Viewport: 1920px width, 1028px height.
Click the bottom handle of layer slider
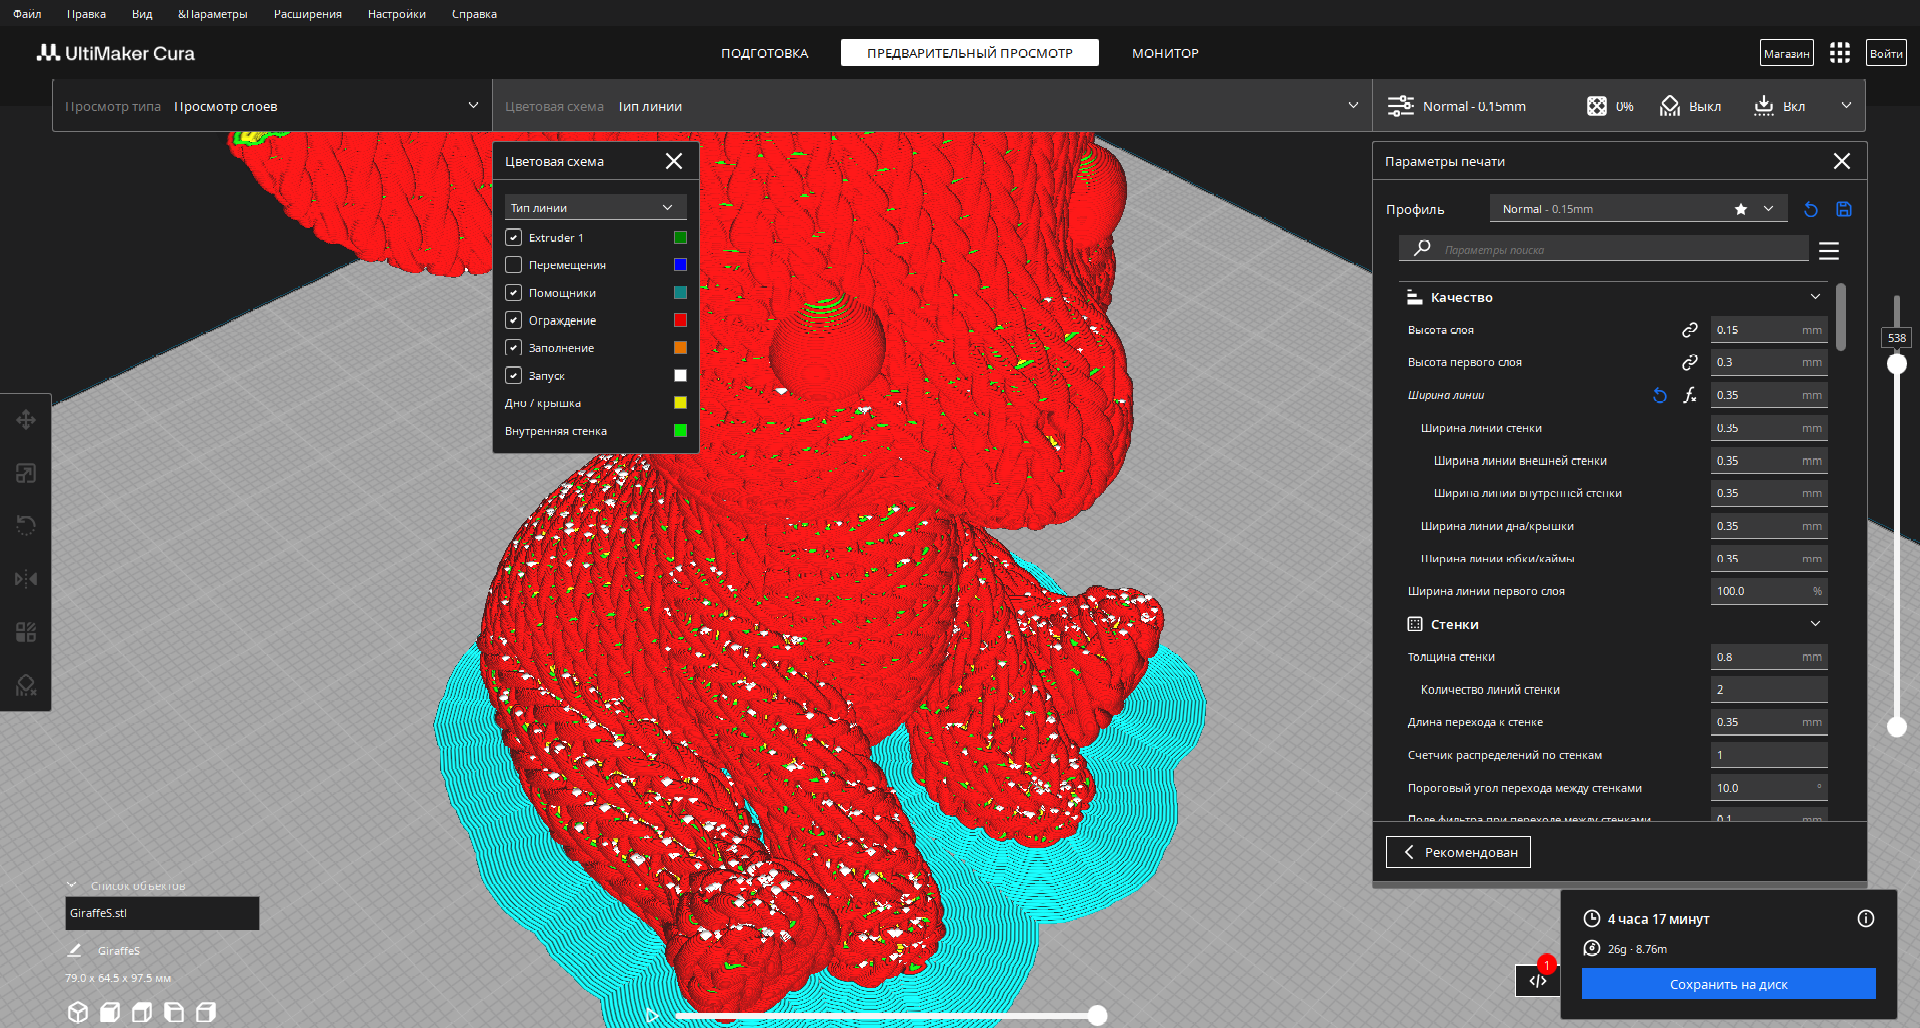(x=1897, y=727)
